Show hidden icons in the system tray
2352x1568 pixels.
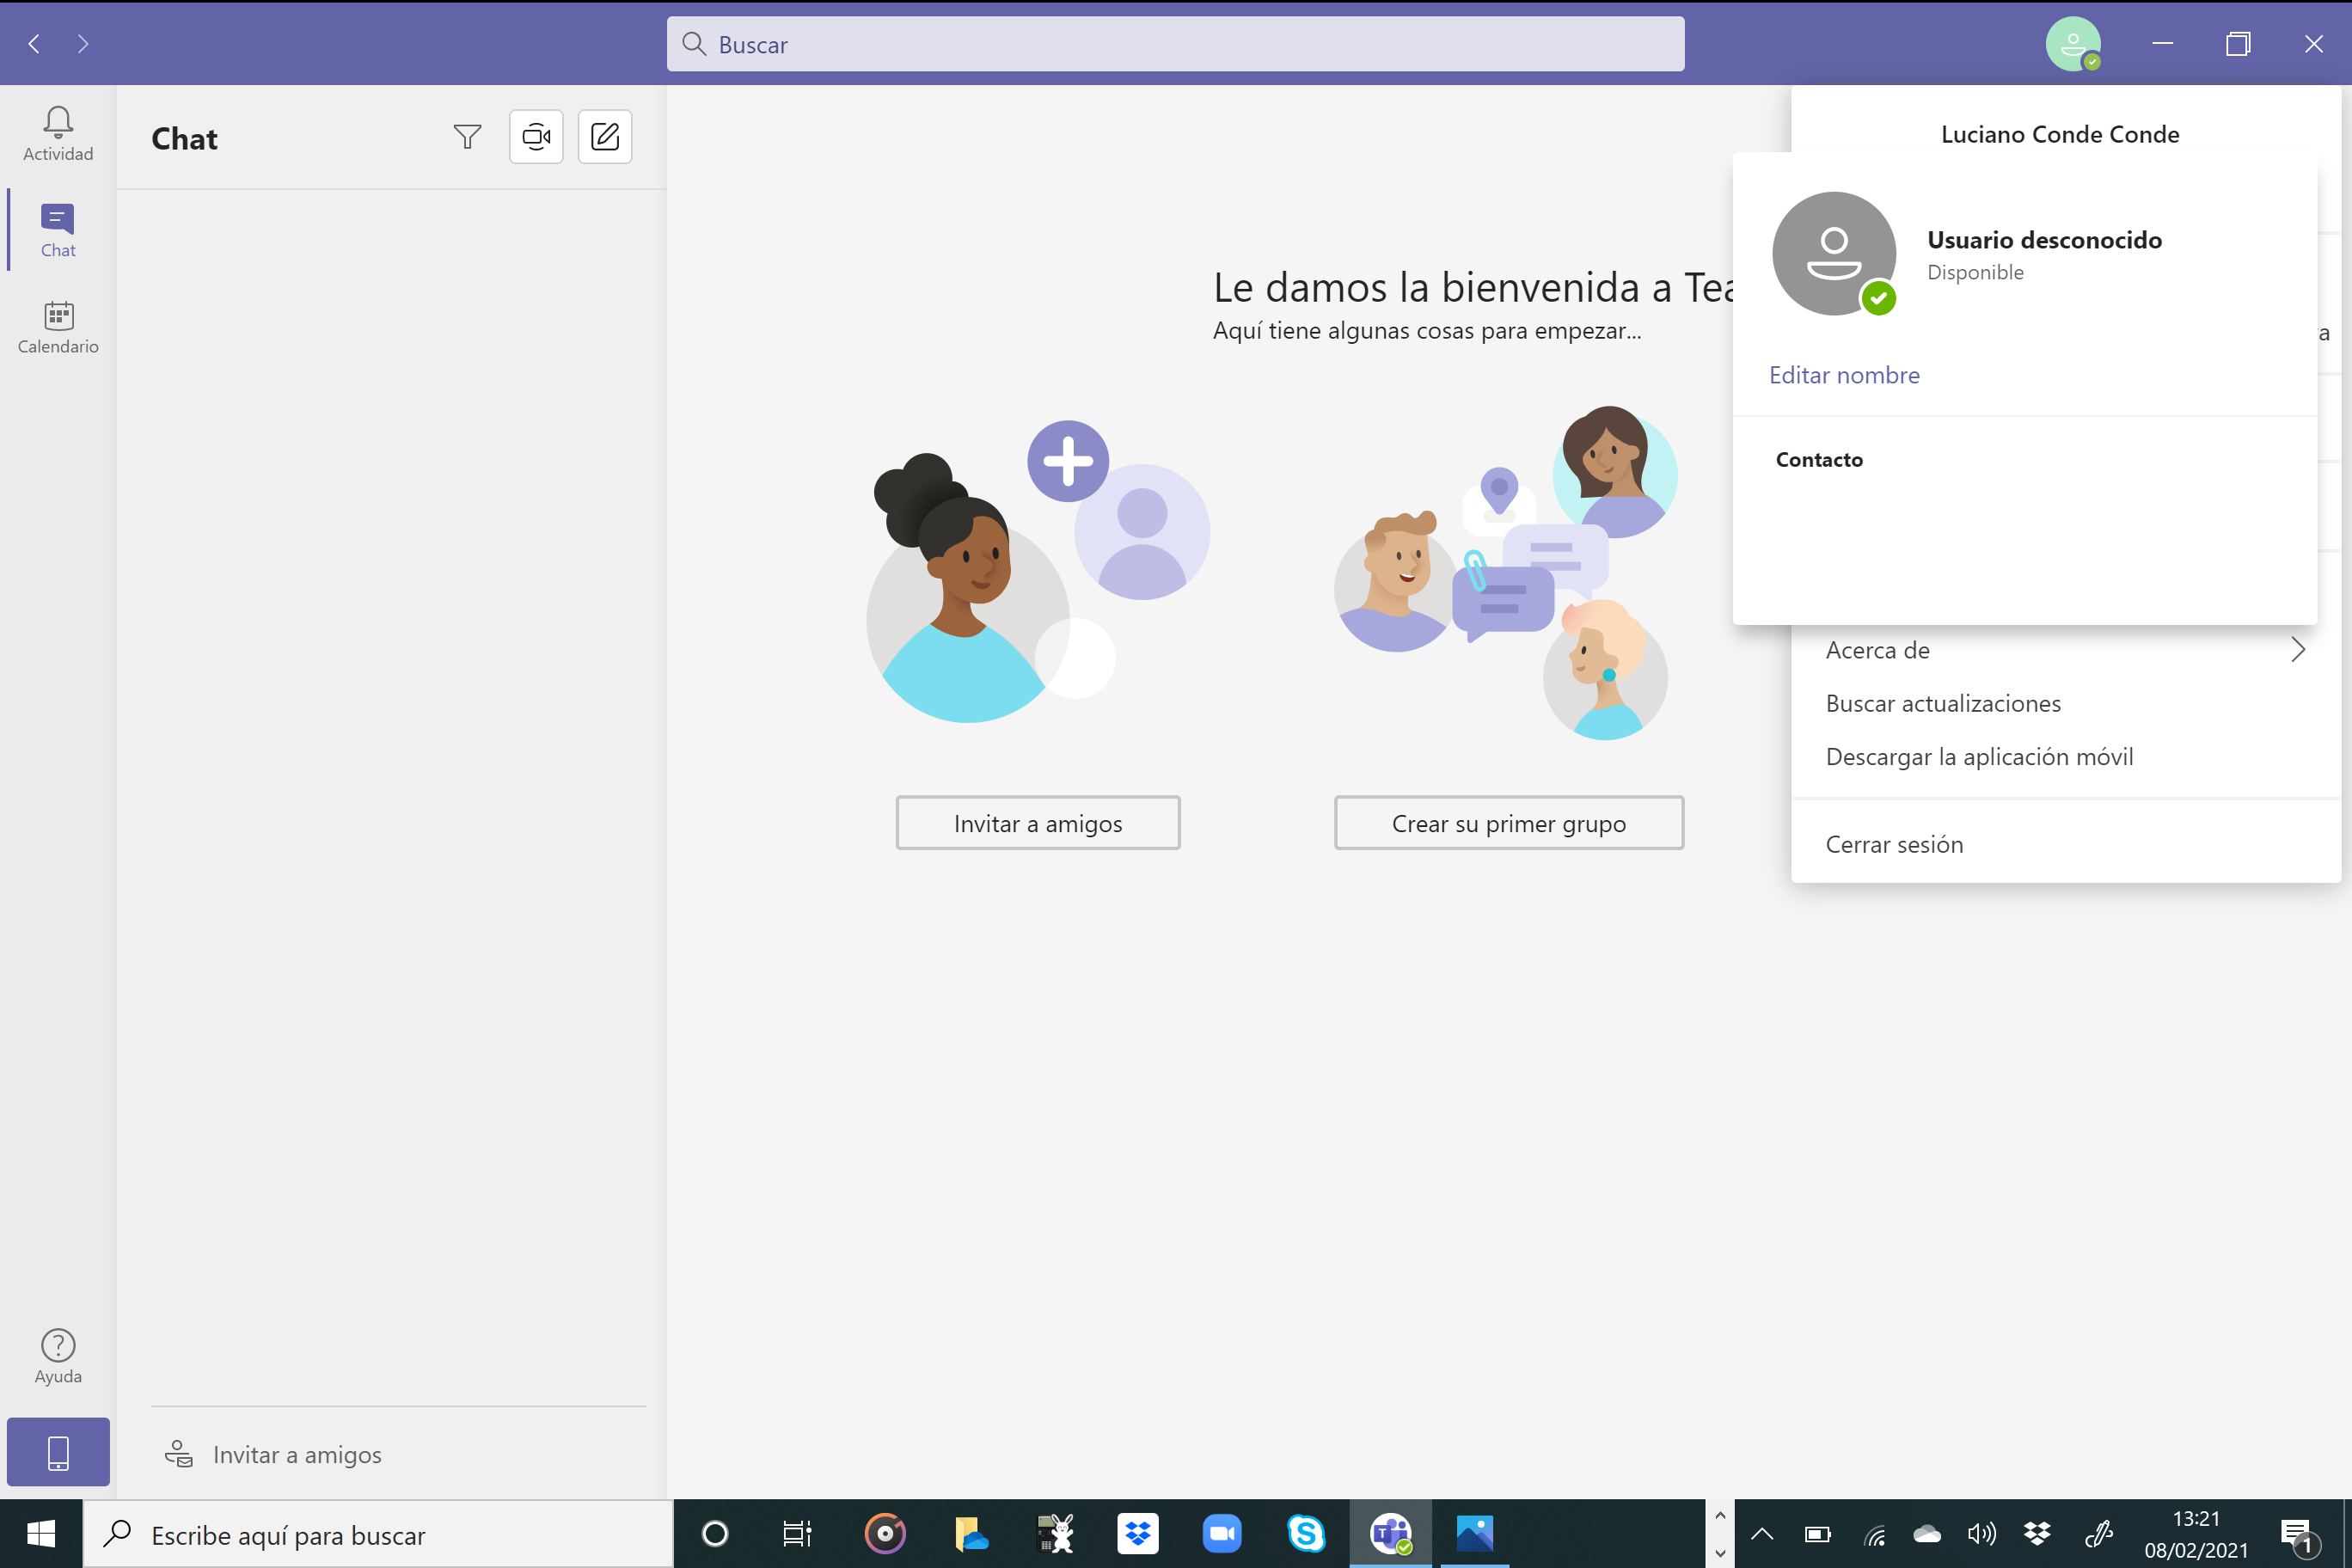pyautogui.click(x=1761, y=1534)
